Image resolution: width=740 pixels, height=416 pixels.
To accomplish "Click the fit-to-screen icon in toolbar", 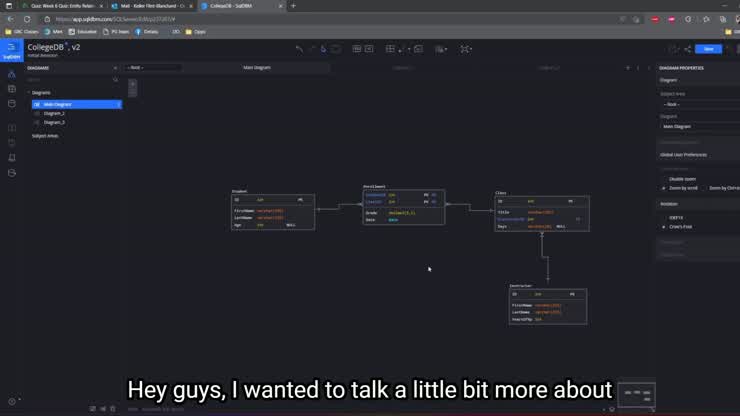I will (x=465, y=48).
